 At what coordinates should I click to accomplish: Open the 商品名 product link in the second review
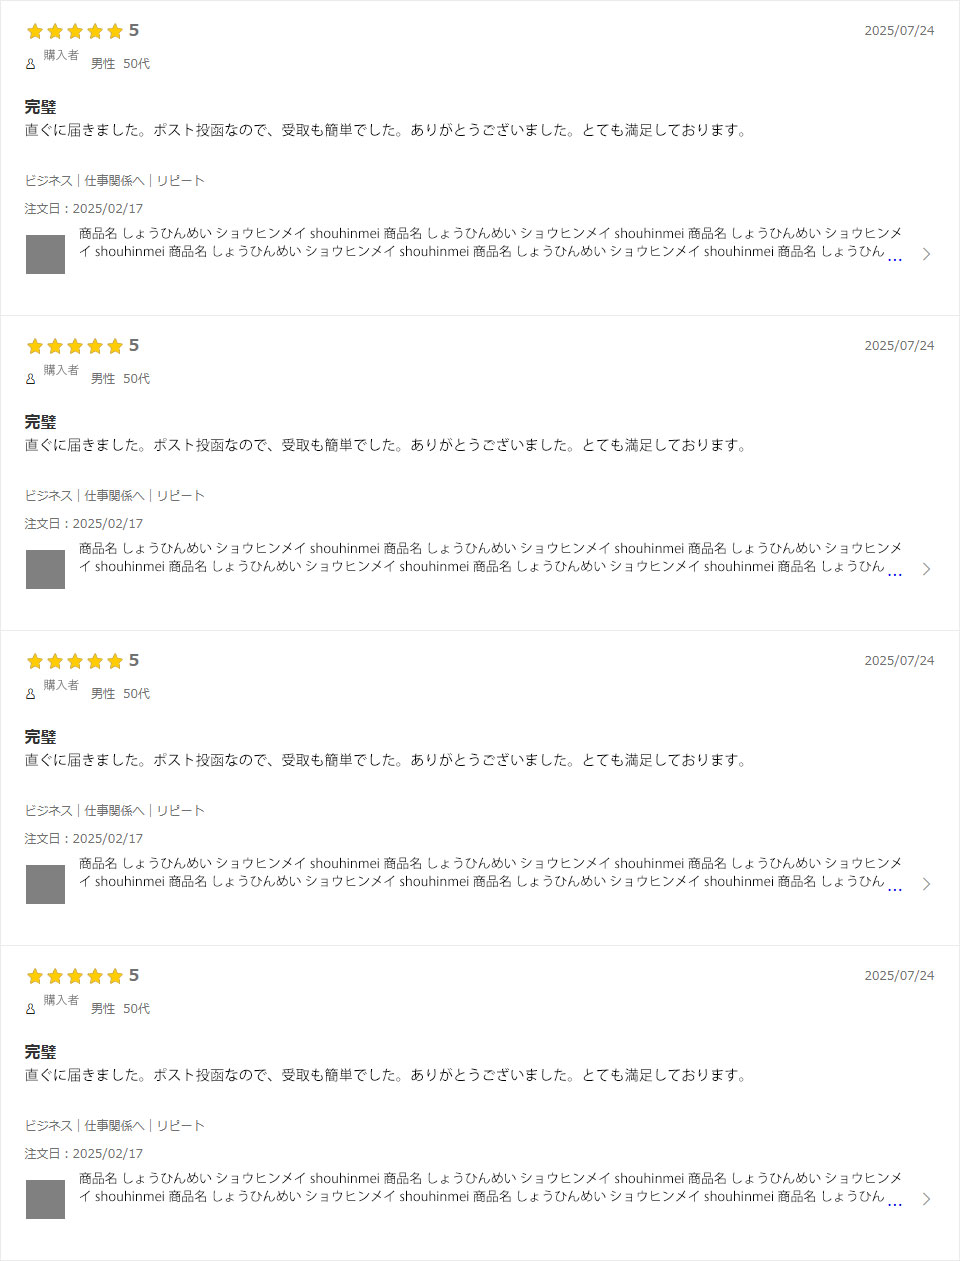coord(490,558)
